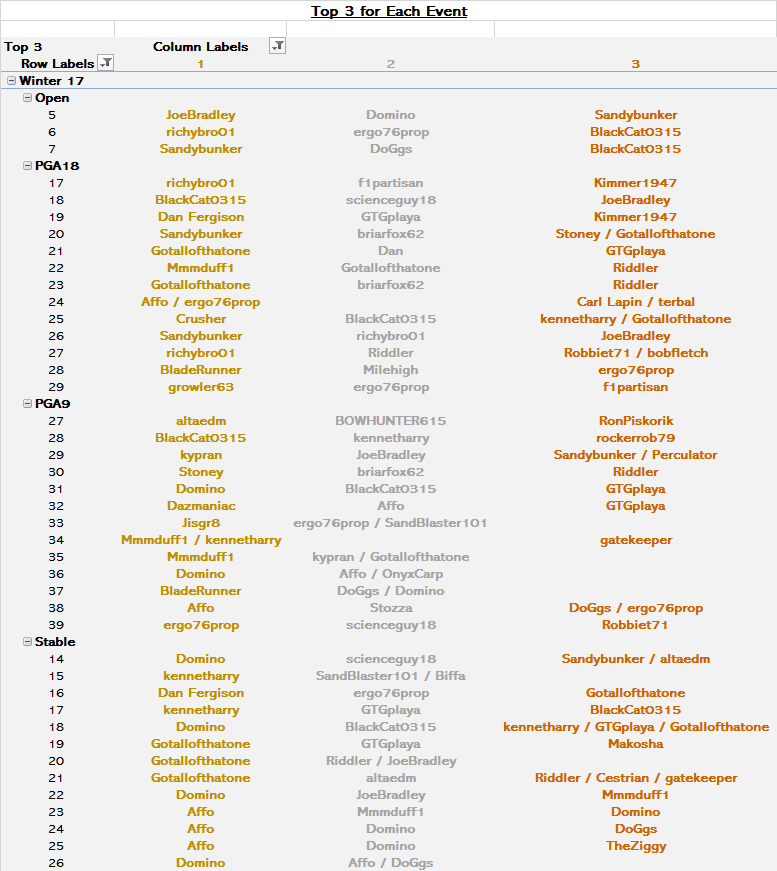Select column header 3
777x871 pixels.
pos(635,64)
